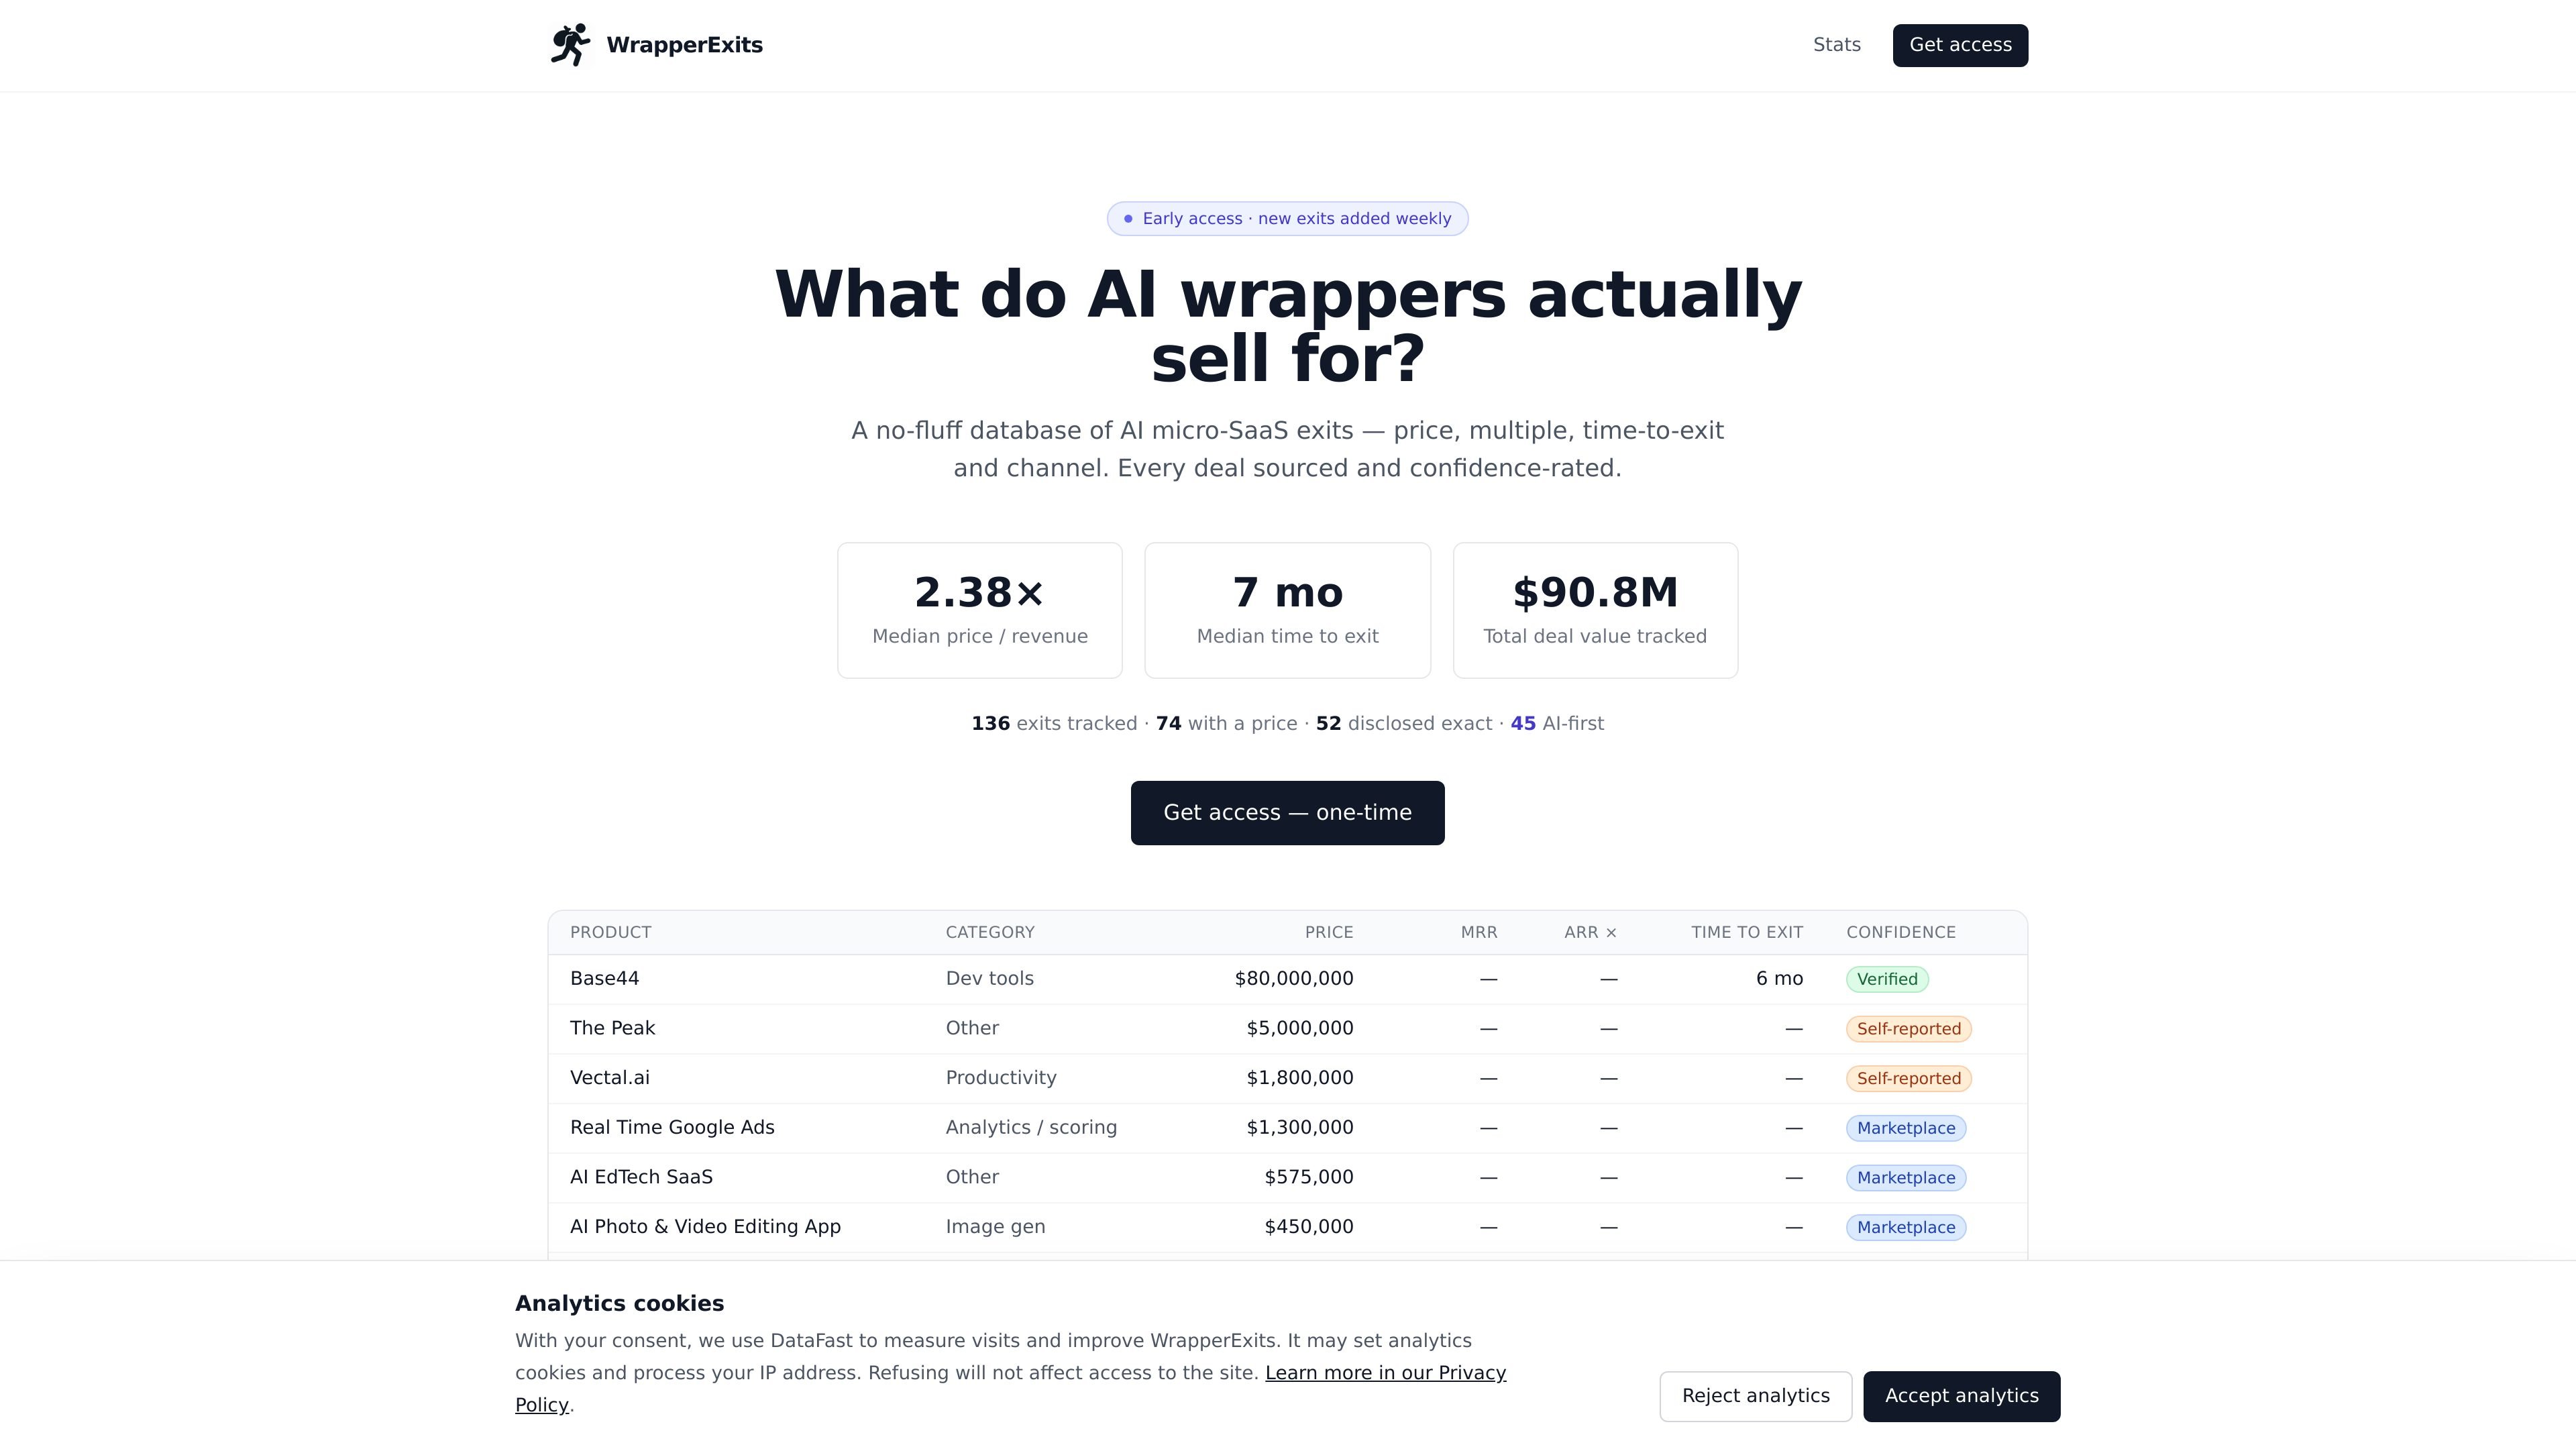The height and width of the screenshot is (1449, 2576).
Task: Select The Peak product row
Action: pyautogui.click(x=1287, y=1029)
